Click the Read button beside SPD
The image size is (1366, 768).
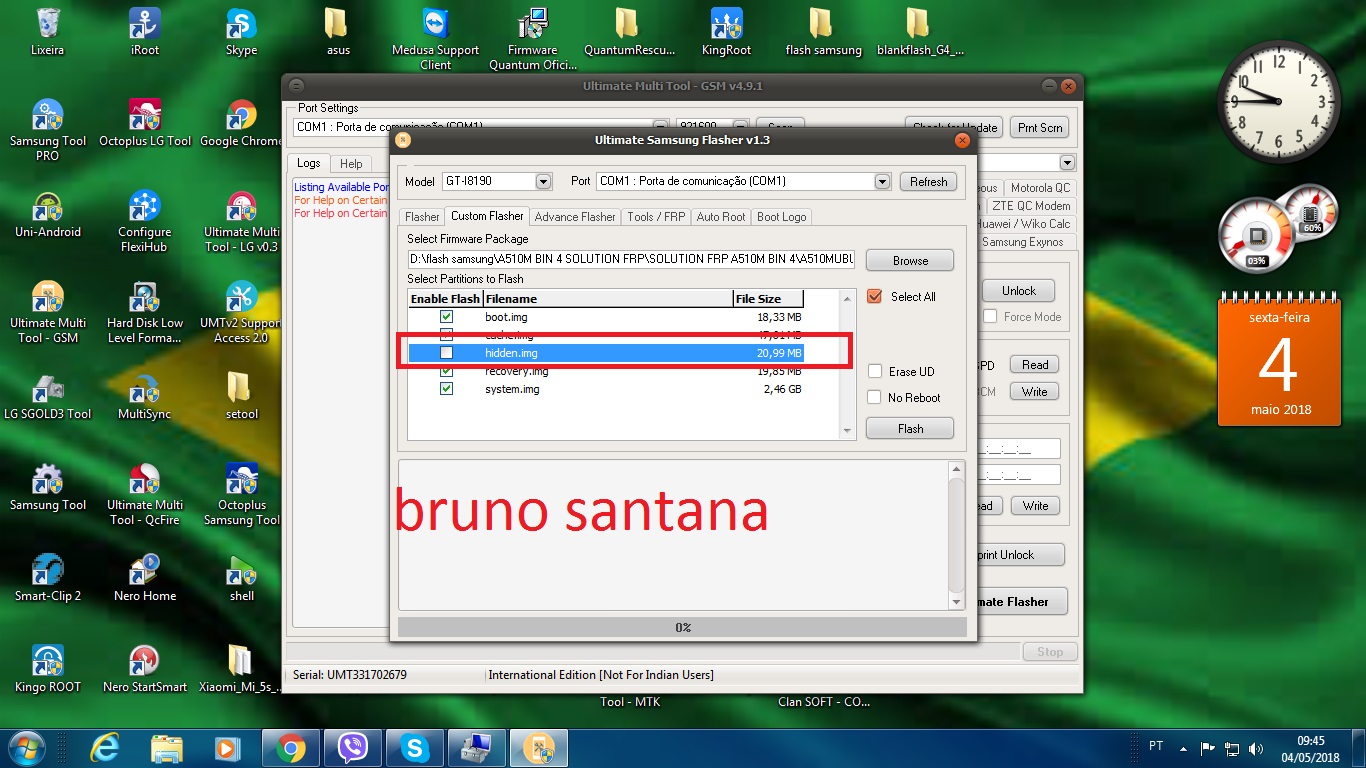(1035, 365)
